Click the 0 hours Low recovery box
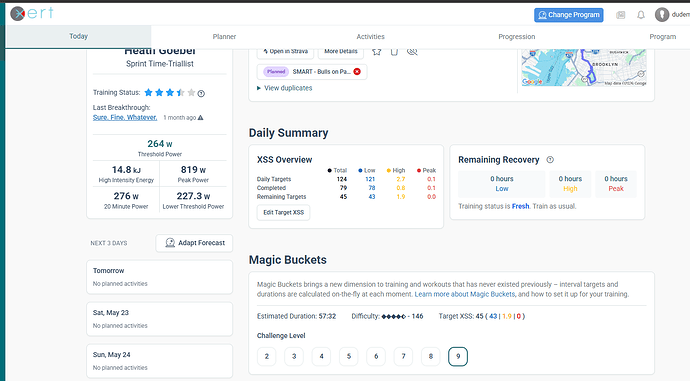This screenshot has height=381, width=690. 502,183
